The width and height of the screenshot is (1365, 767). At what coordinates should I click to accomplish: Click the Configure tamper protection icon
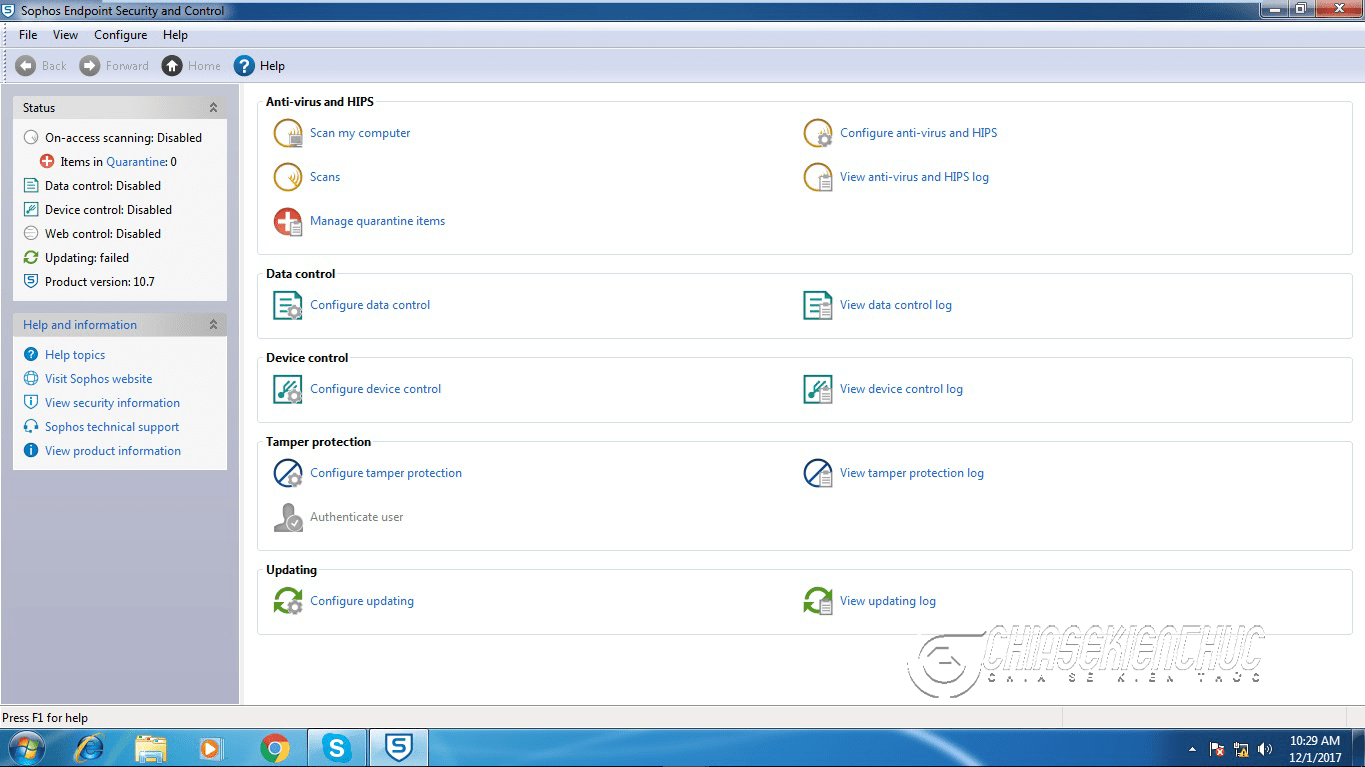tap(288, 473)
